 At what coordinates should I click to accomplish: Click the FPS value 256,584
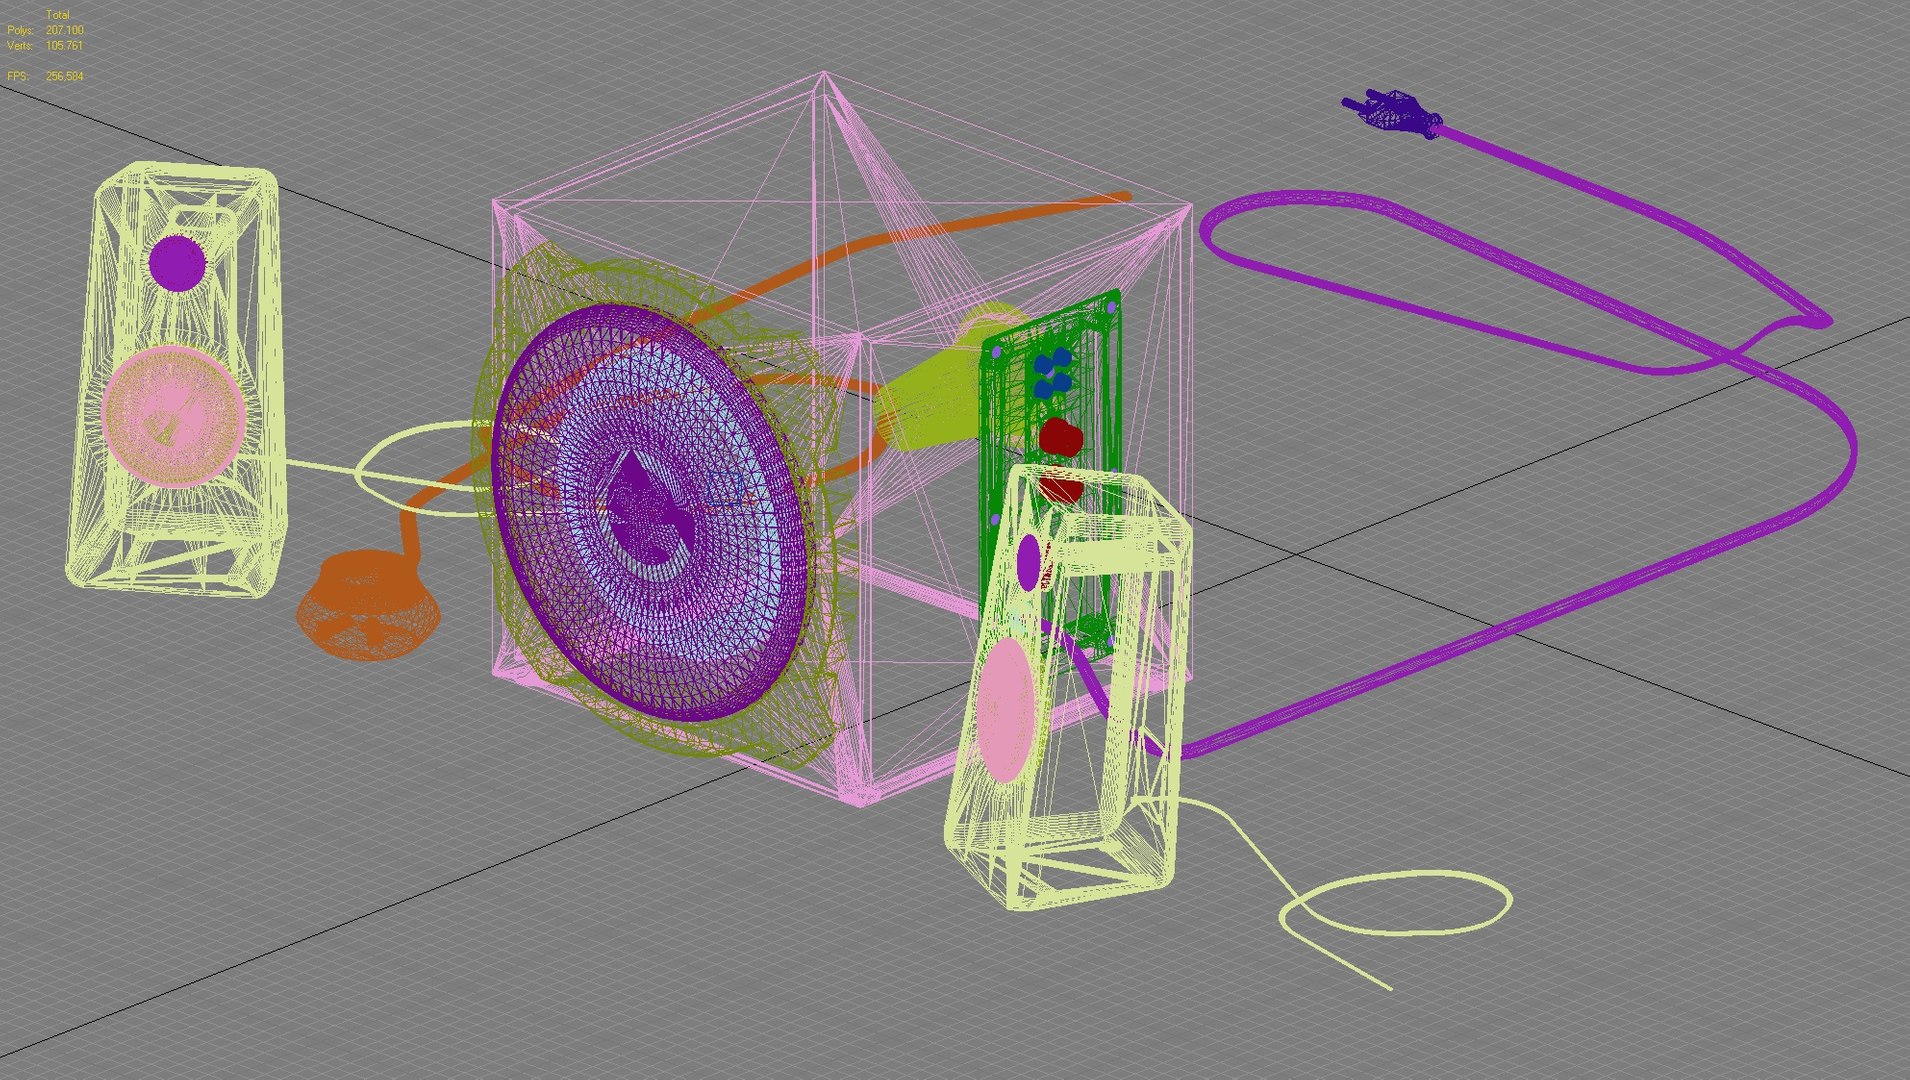click(65, 76)
